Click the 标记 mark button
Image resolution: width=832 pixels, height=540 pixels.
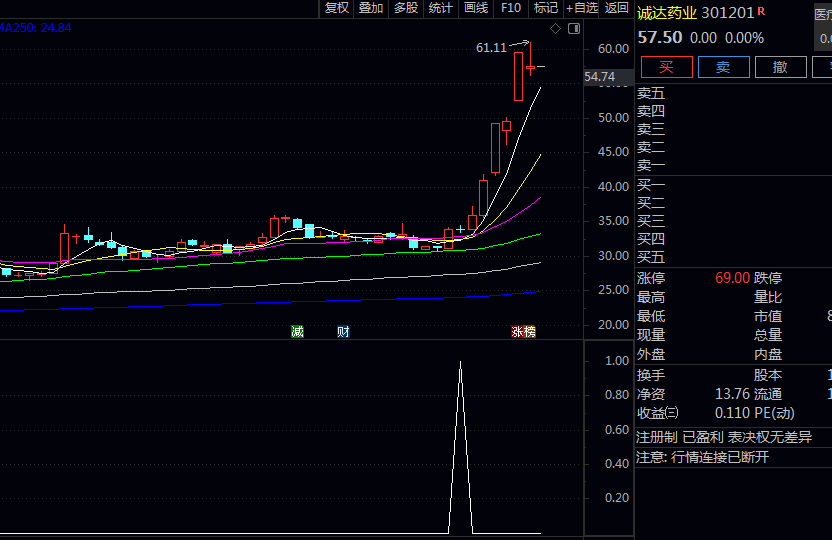[x=546, y=8]
